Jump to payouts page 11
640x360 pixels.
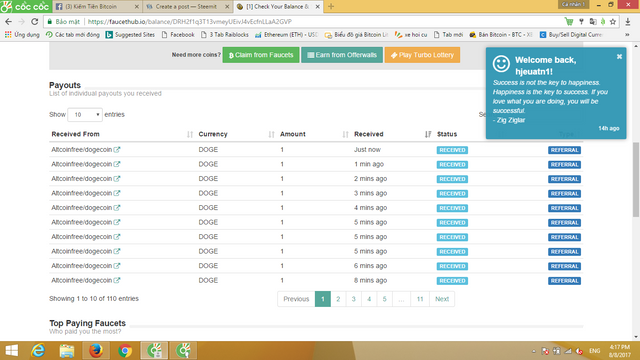tap(420, 299)
